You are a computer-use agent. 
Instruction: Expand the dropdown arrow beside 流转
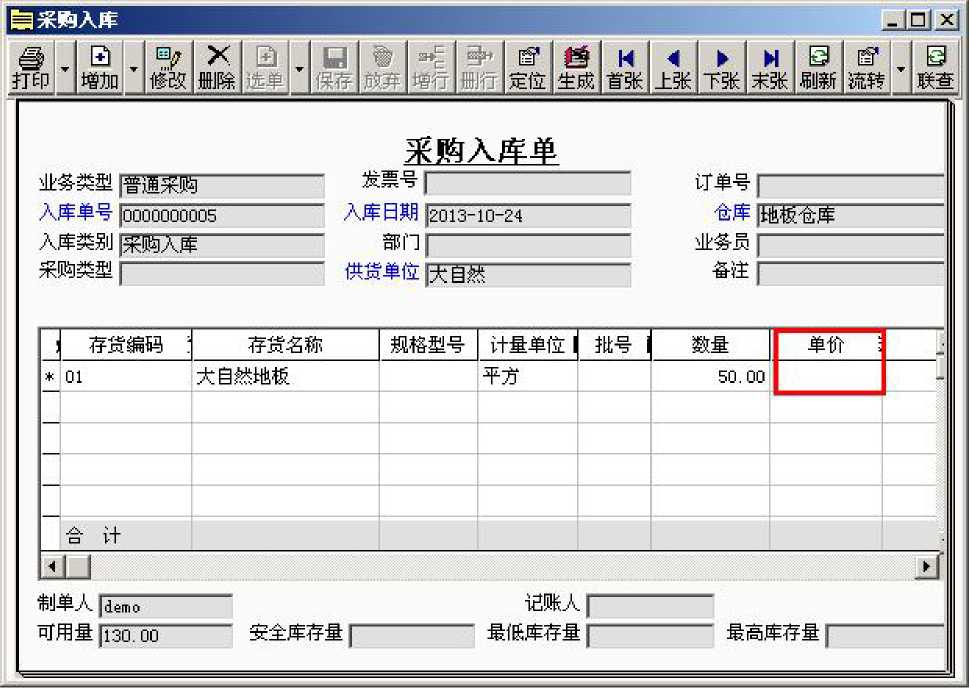(901, 67)
